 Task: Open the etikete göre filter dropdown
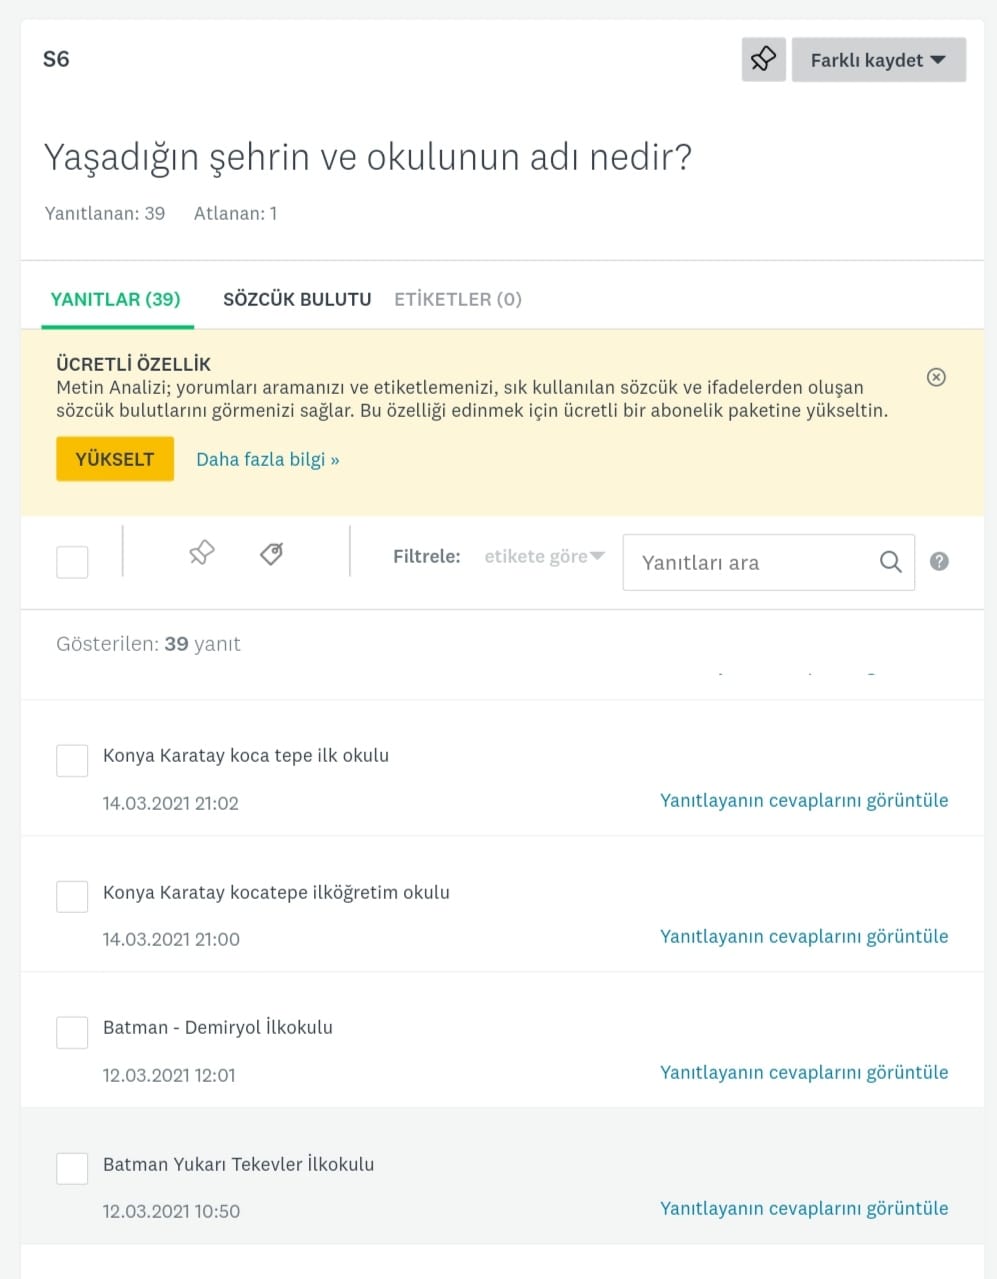point(543,556)
